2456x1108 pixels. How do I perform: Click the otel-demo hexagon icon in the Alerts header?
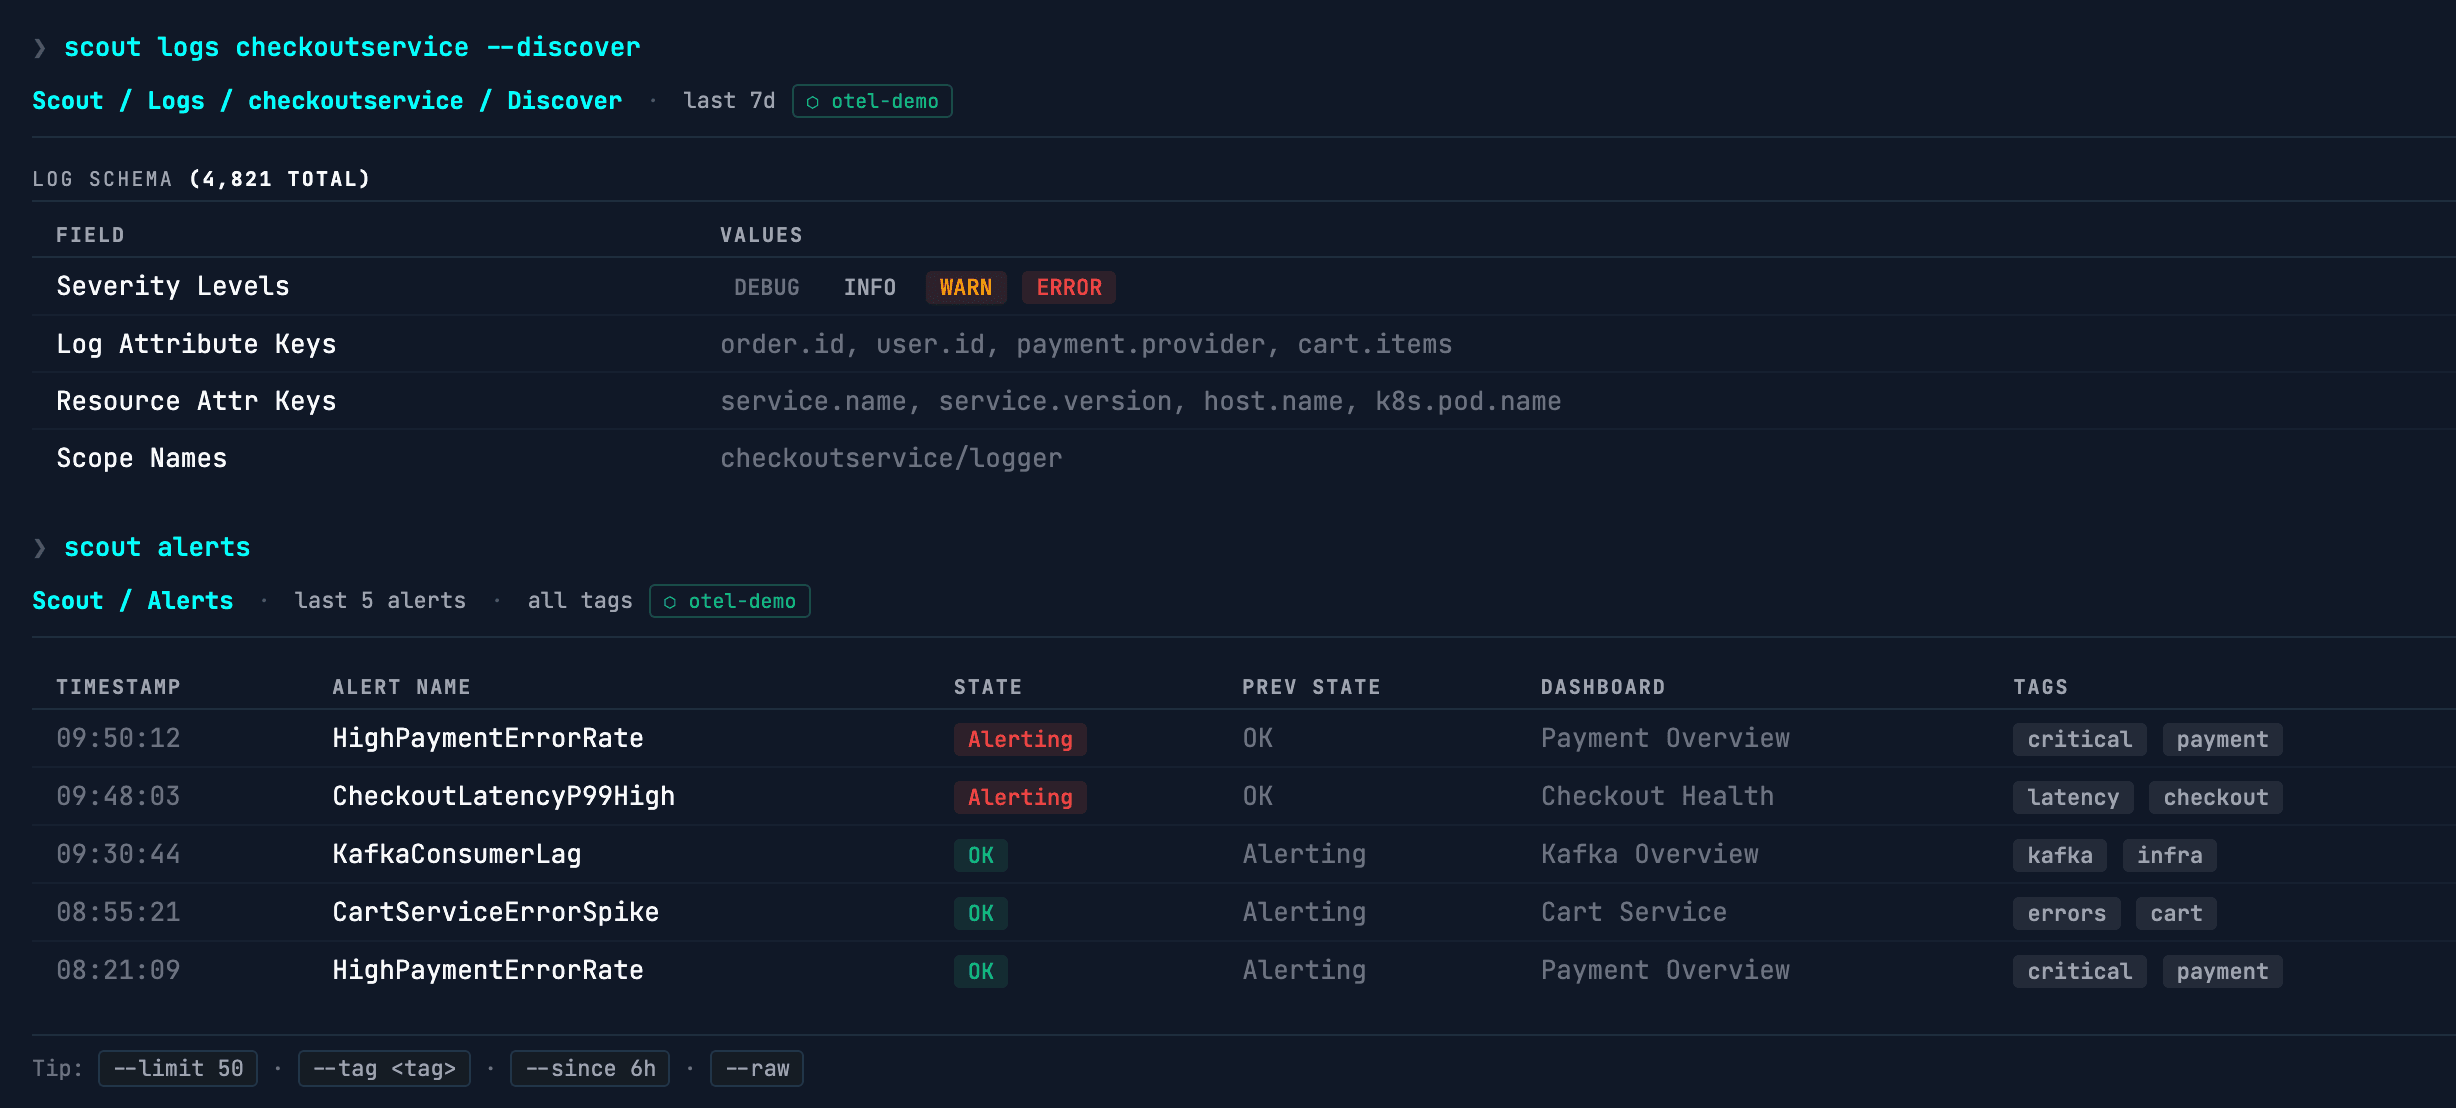[x=670, y=601]
